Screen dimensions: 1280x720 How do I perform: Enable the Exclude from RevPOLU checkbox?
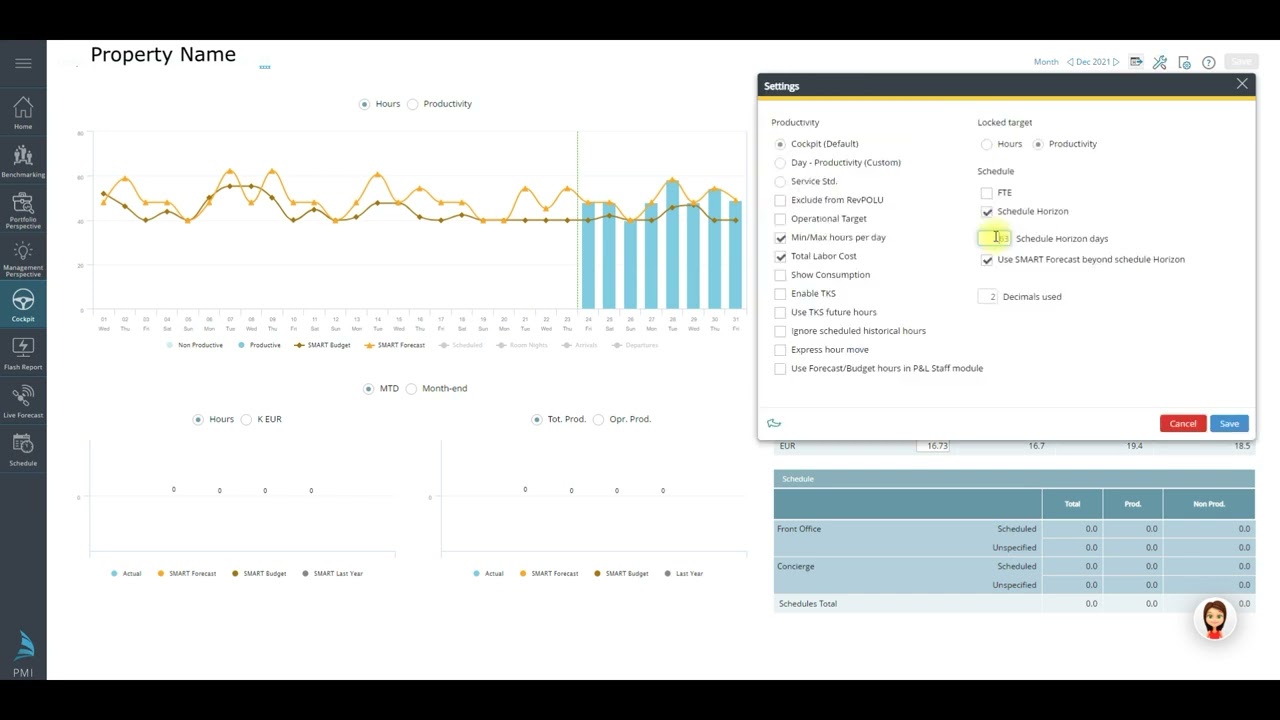click(780, 200)
